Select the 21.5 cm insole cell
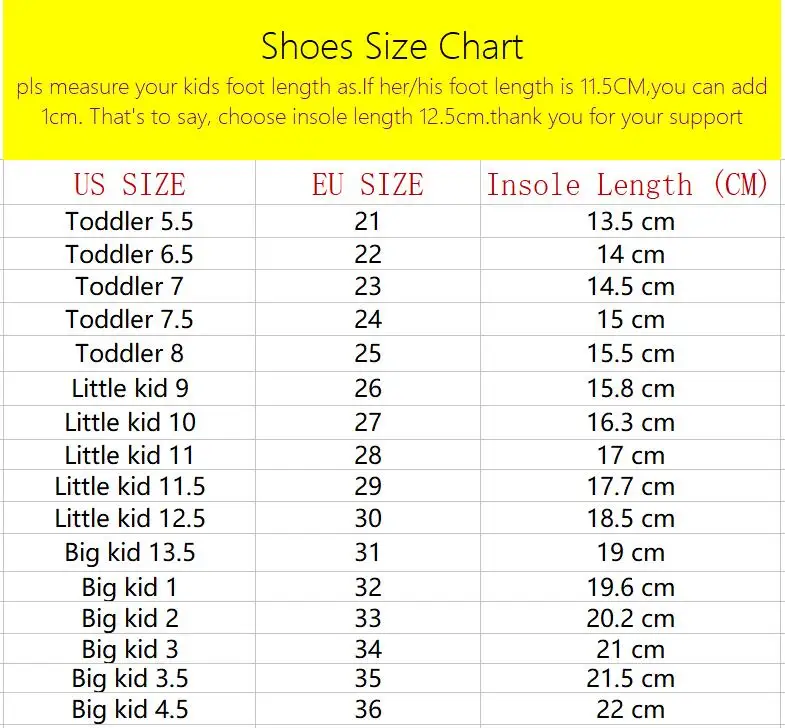The height and width of the screenshot is (728, 785). 631,678
